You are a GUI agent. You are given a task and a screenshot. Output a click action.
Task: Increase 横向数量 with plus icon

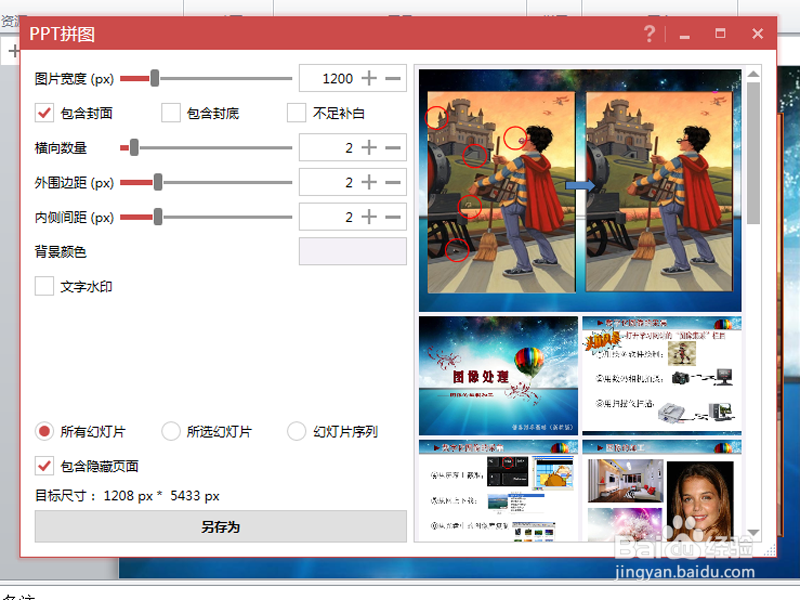pos(369,147)
